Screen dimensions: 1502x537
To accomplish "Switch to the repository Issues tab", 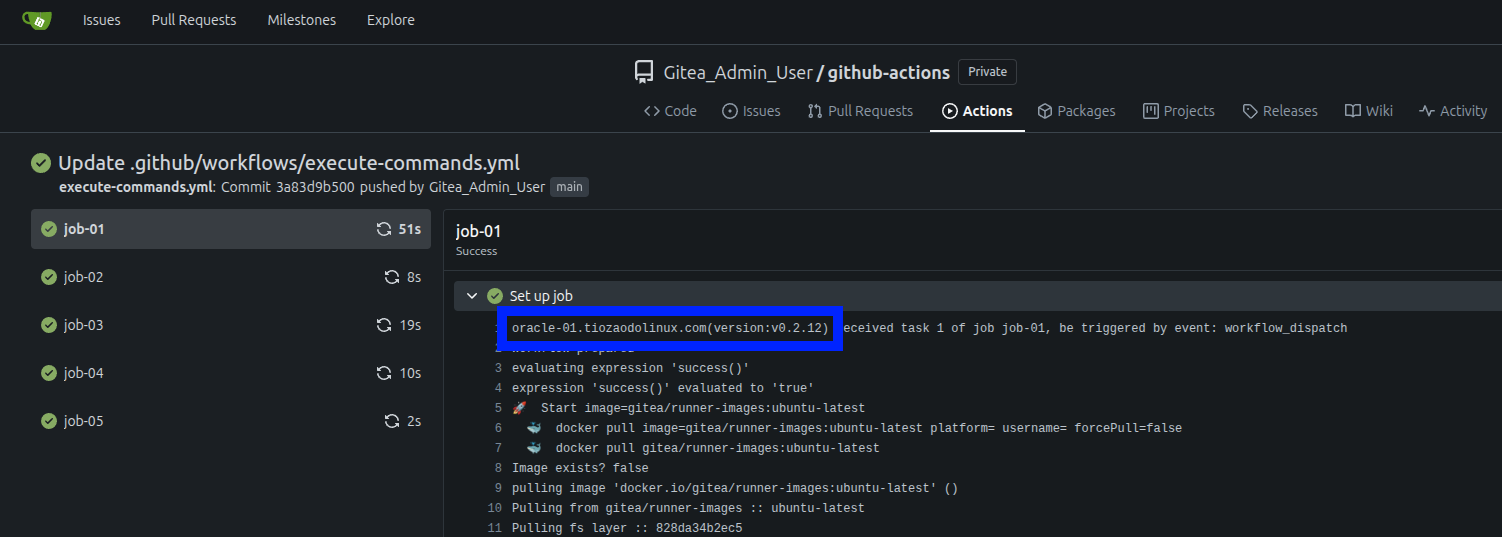I will pos(751,111).
